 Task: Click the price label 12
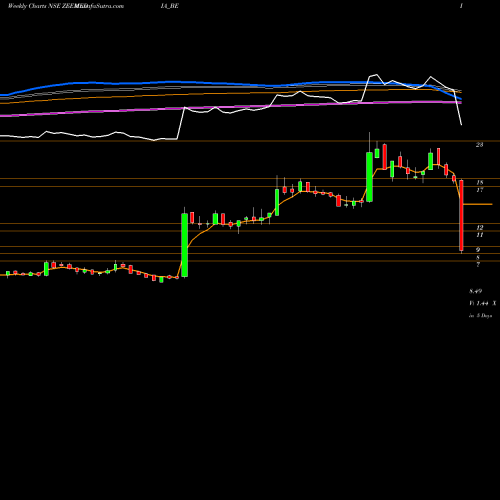[480, 228]
